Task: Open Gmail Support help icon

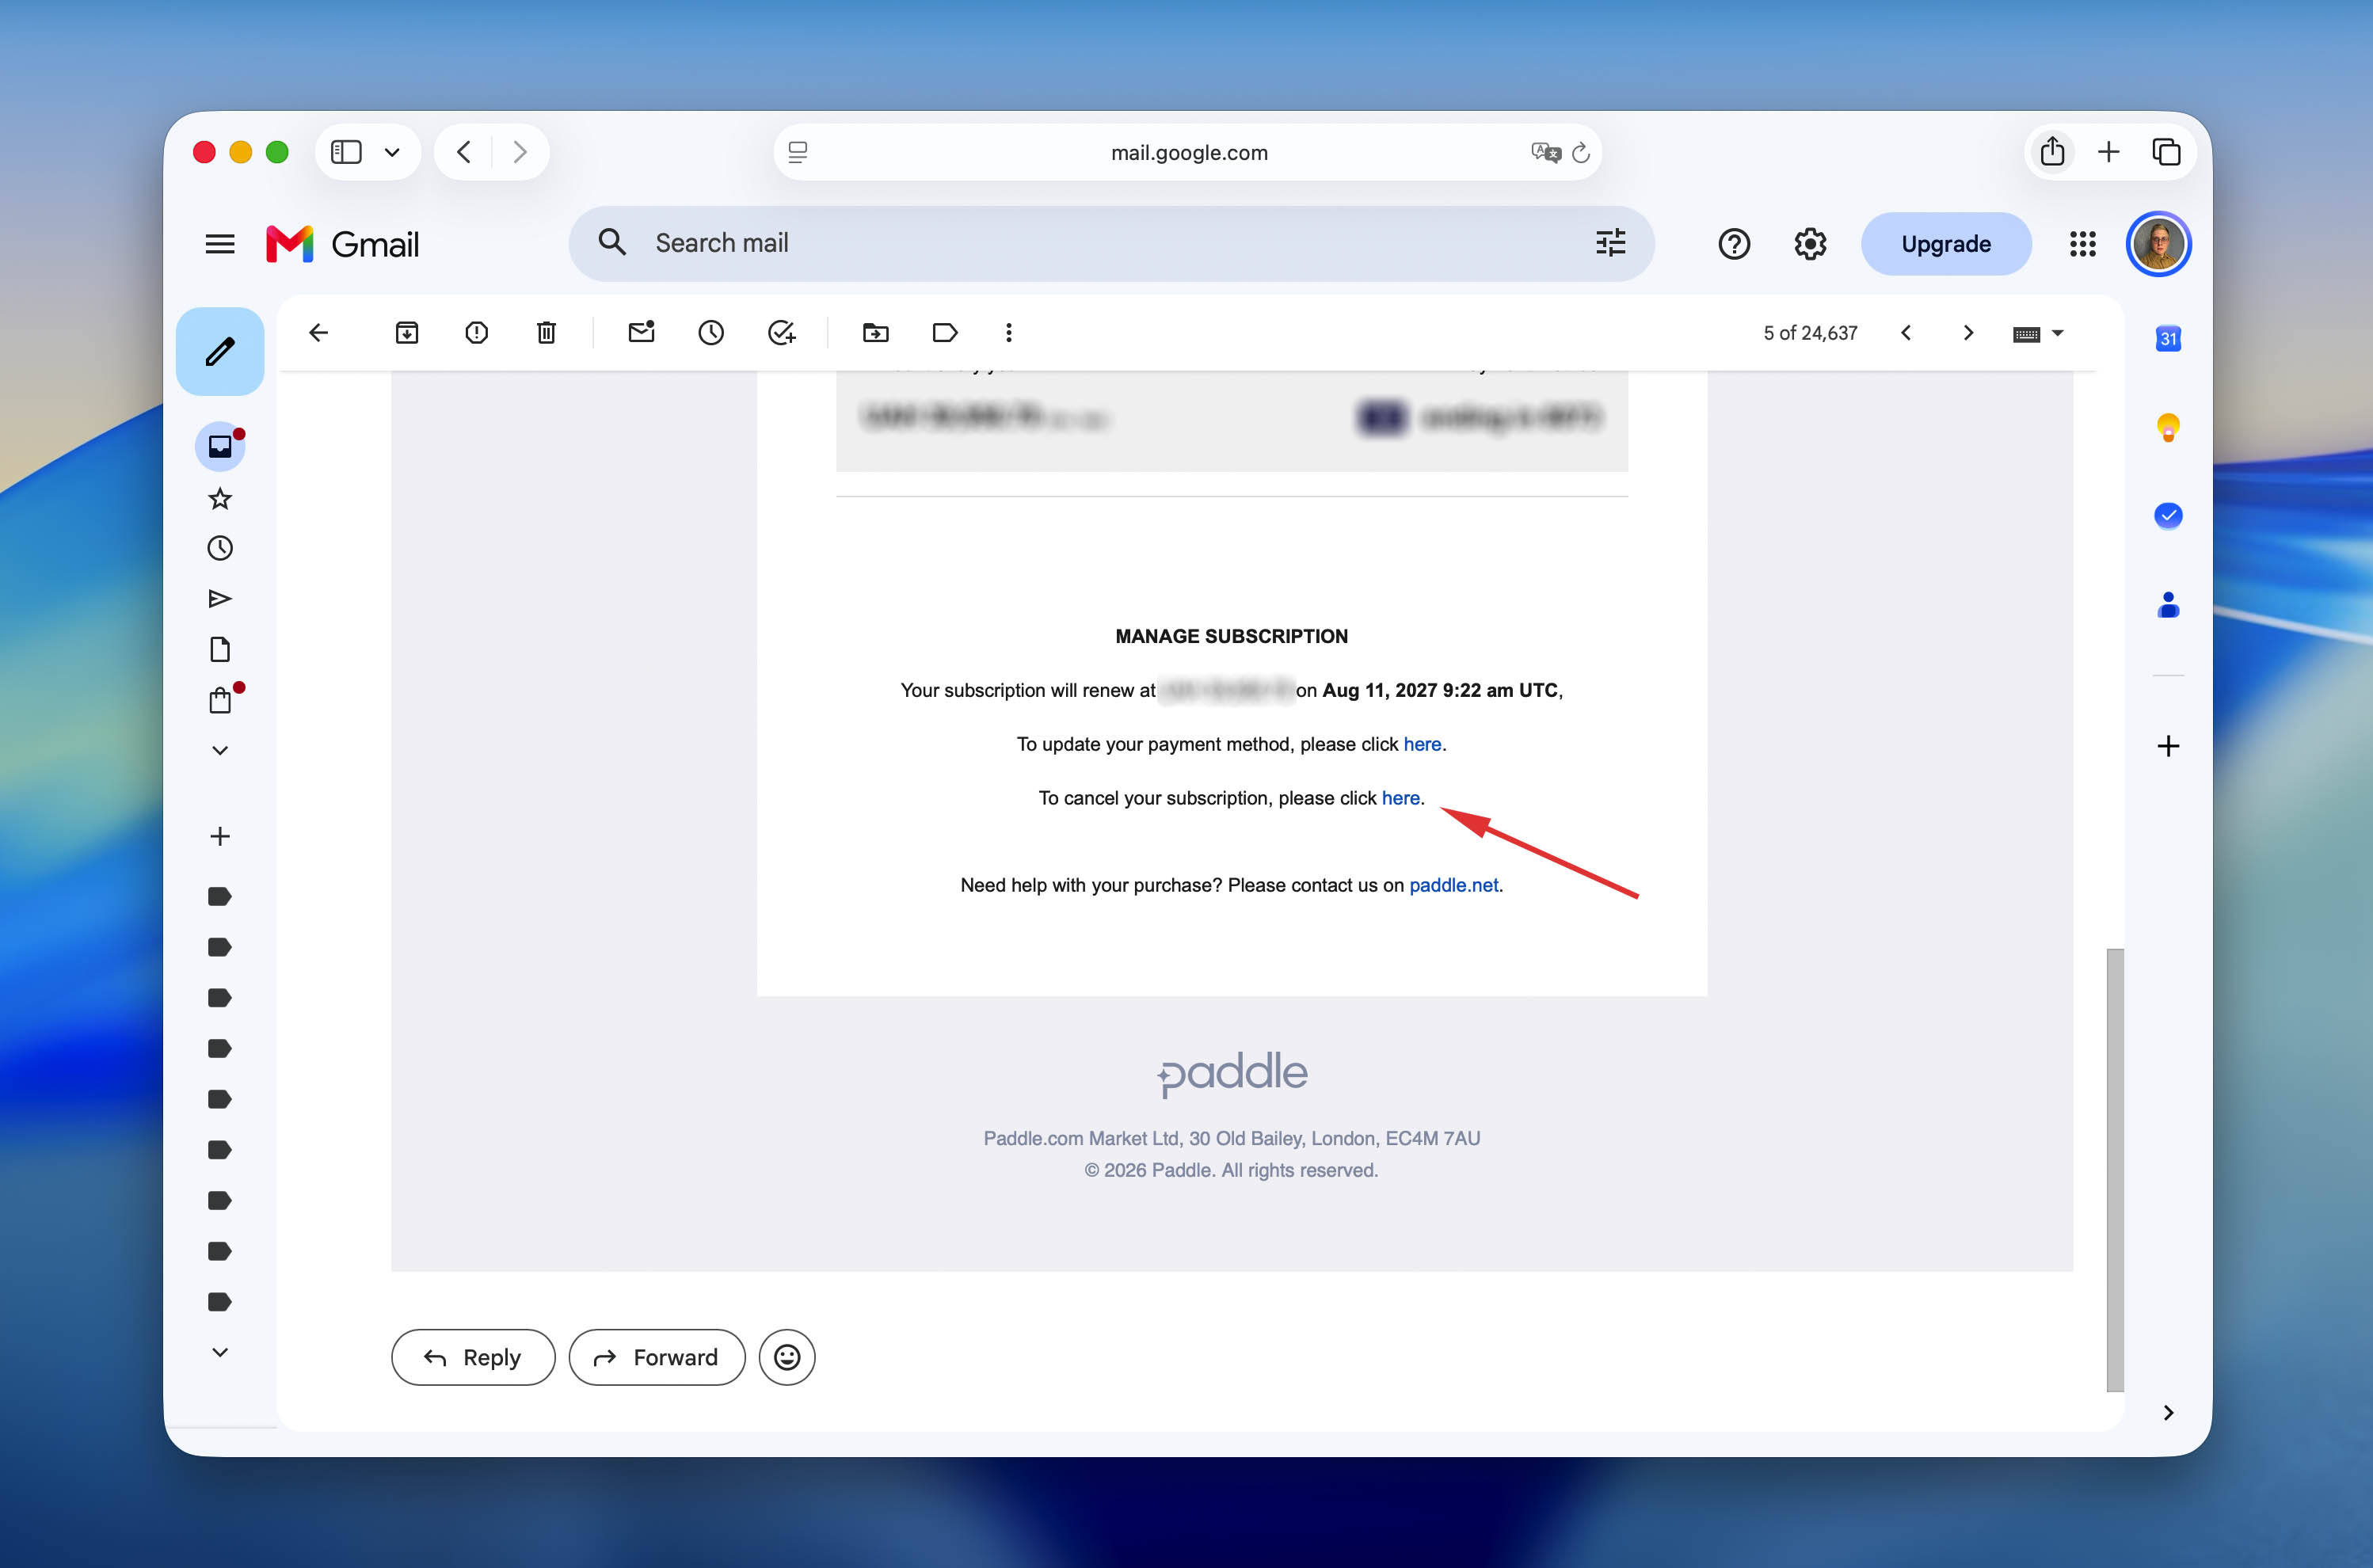Action: click(x=1734, y=244)
